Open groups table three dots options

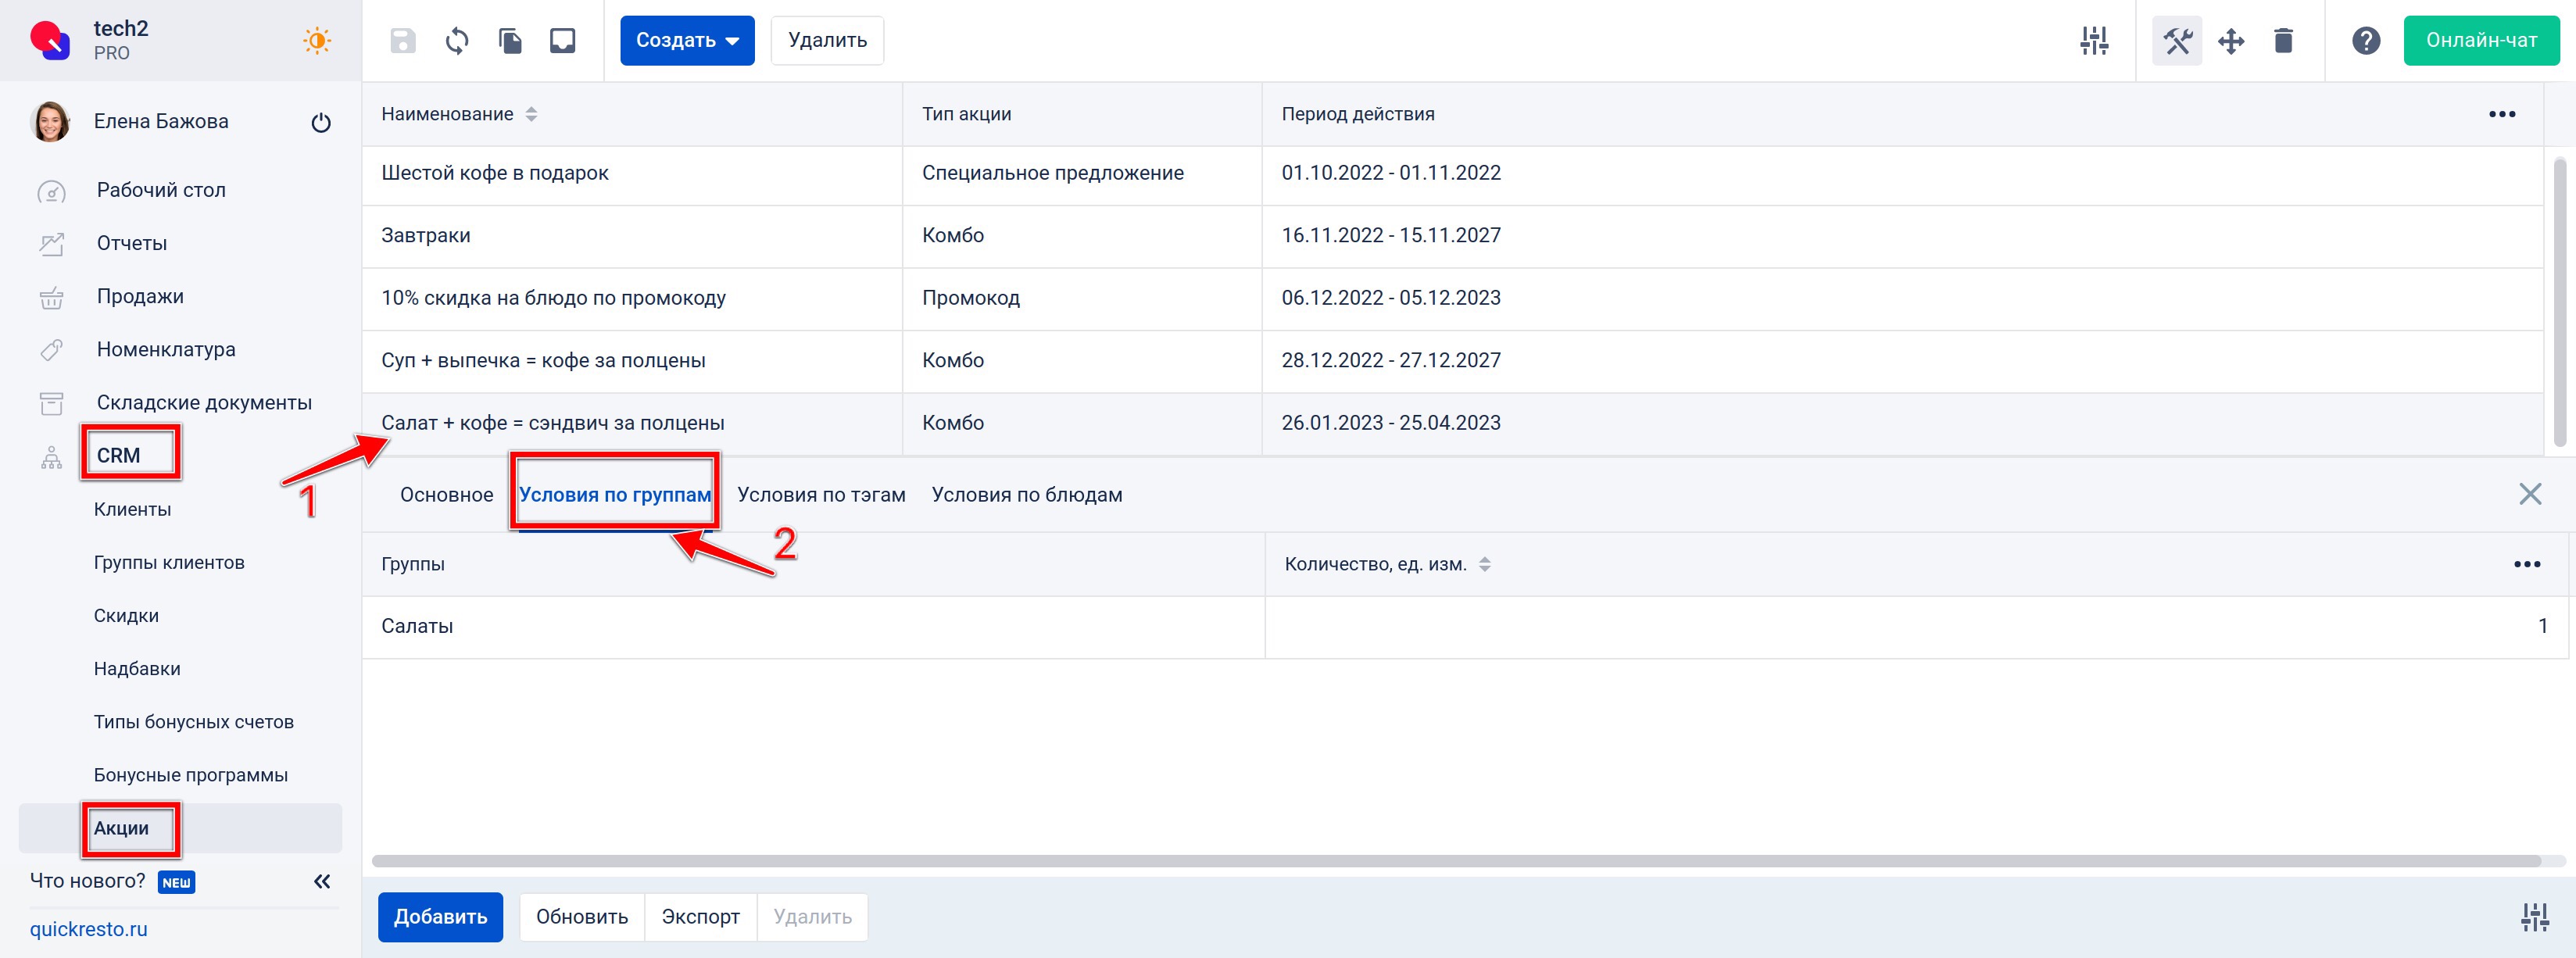click(x=2527, y=564)
